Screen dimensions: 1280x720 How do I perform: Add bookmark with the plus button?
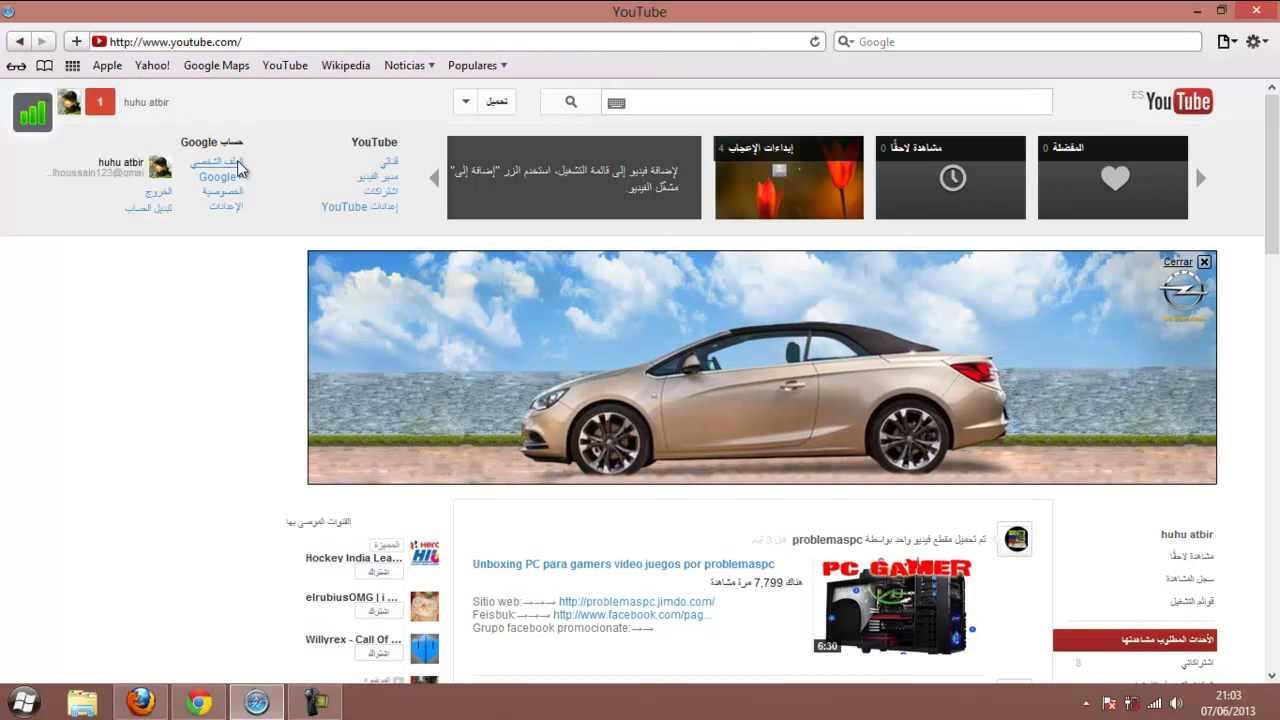coord(76,41)
